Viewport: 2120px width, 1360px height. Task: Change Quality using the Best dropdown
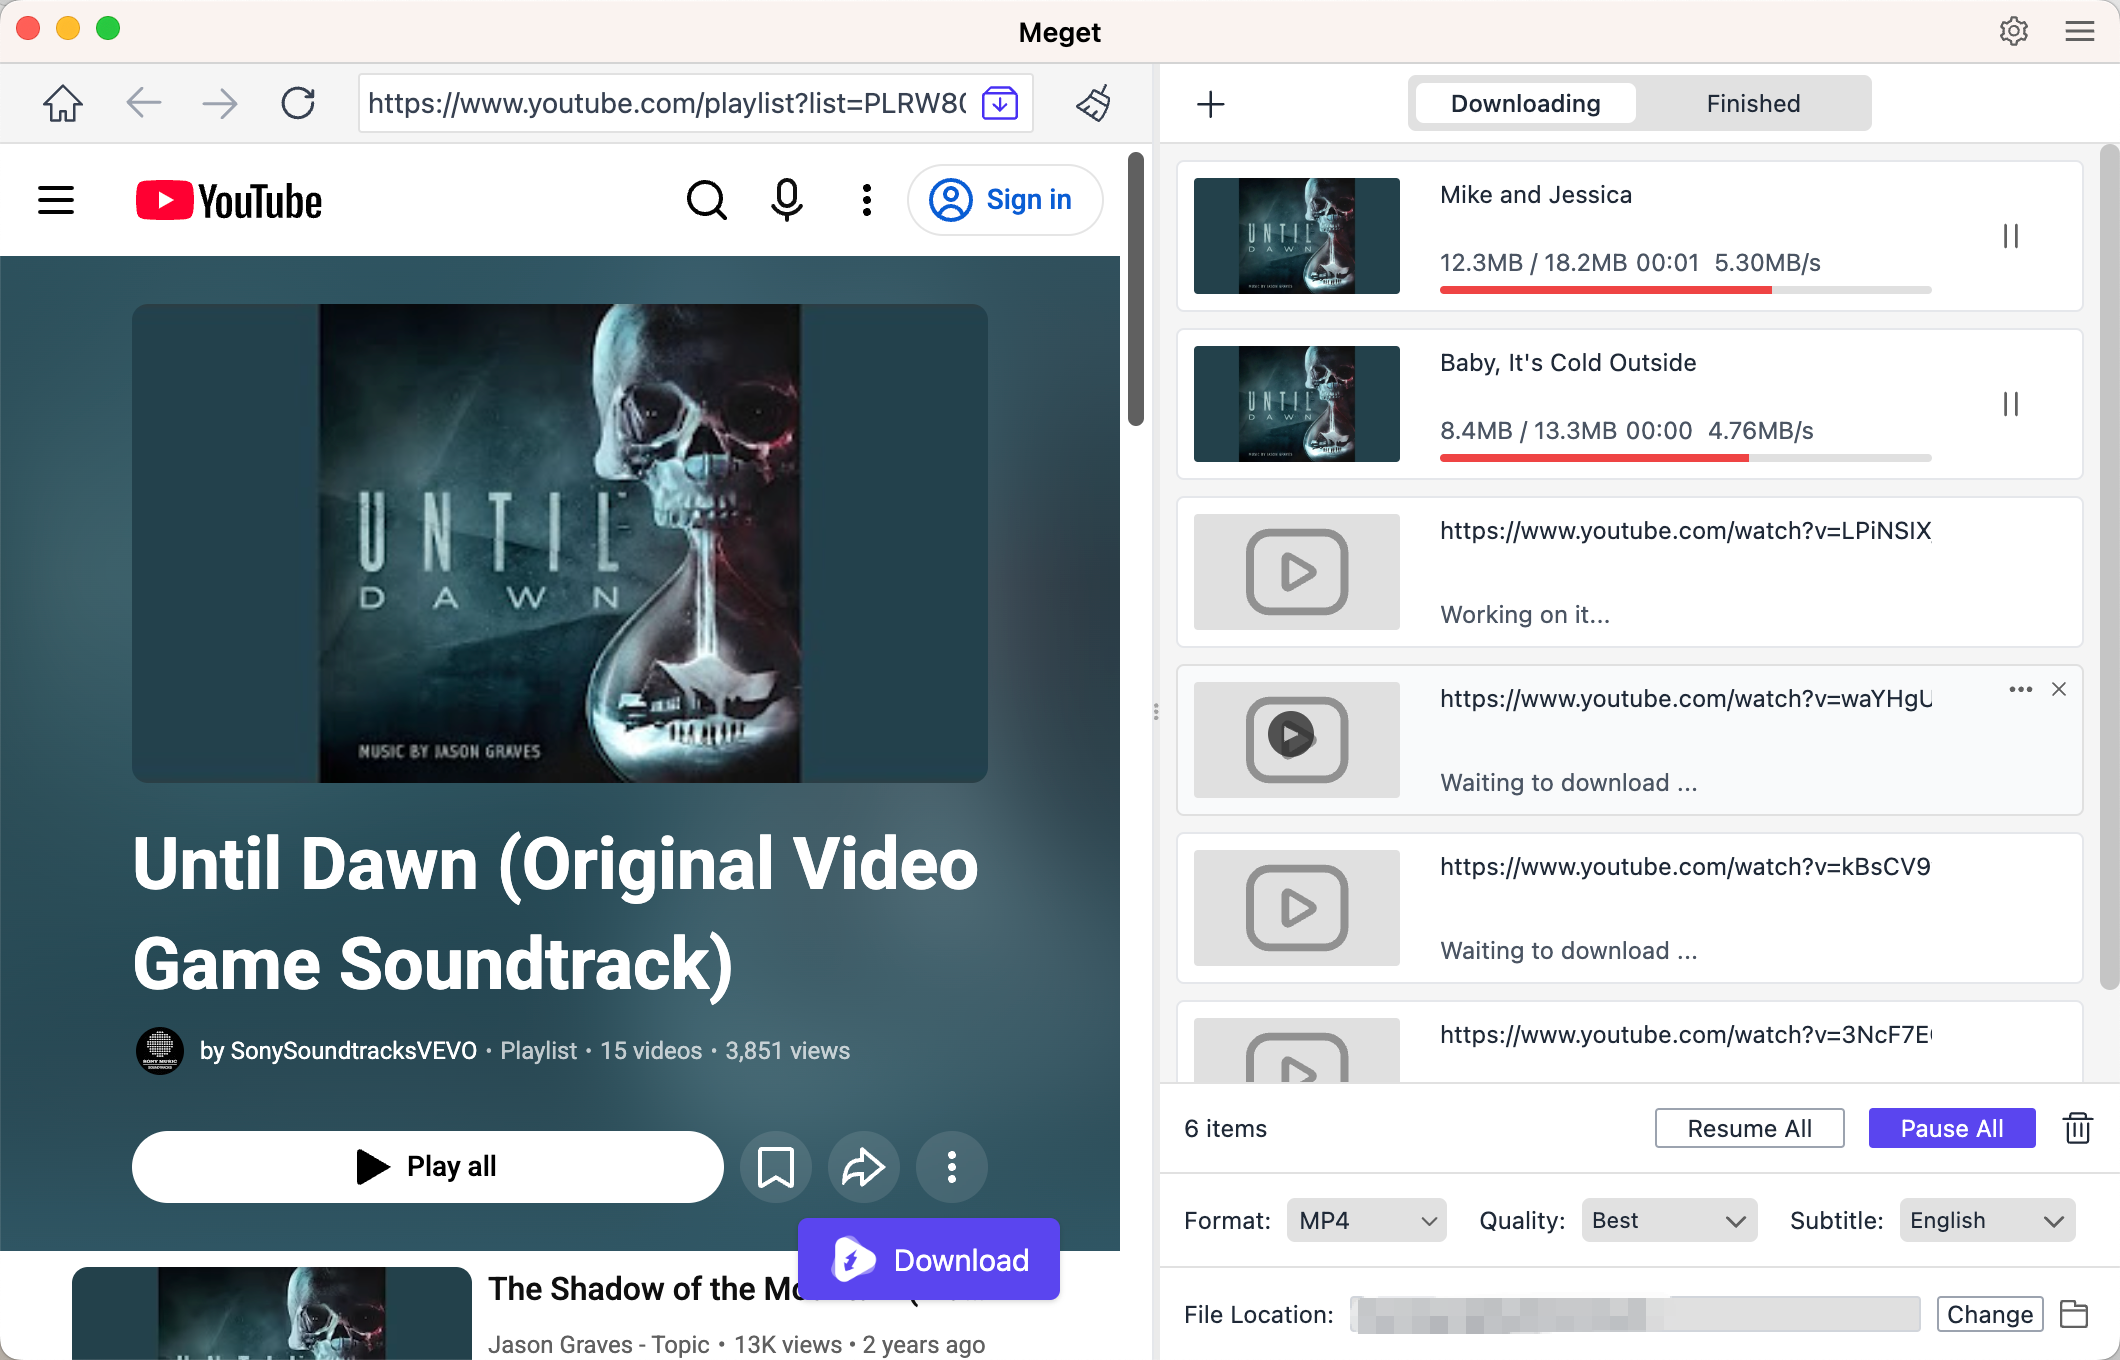pos(1668,1220)
